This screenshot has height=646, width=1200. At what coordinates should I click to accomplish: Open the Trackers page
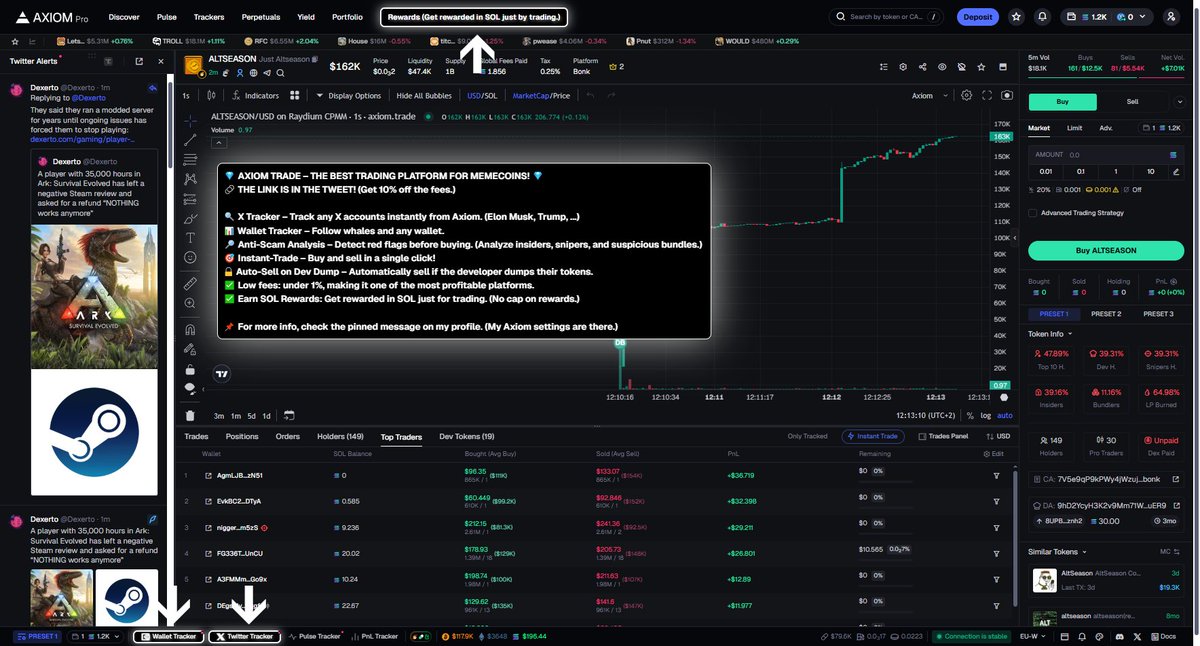[x=209, y=17]
